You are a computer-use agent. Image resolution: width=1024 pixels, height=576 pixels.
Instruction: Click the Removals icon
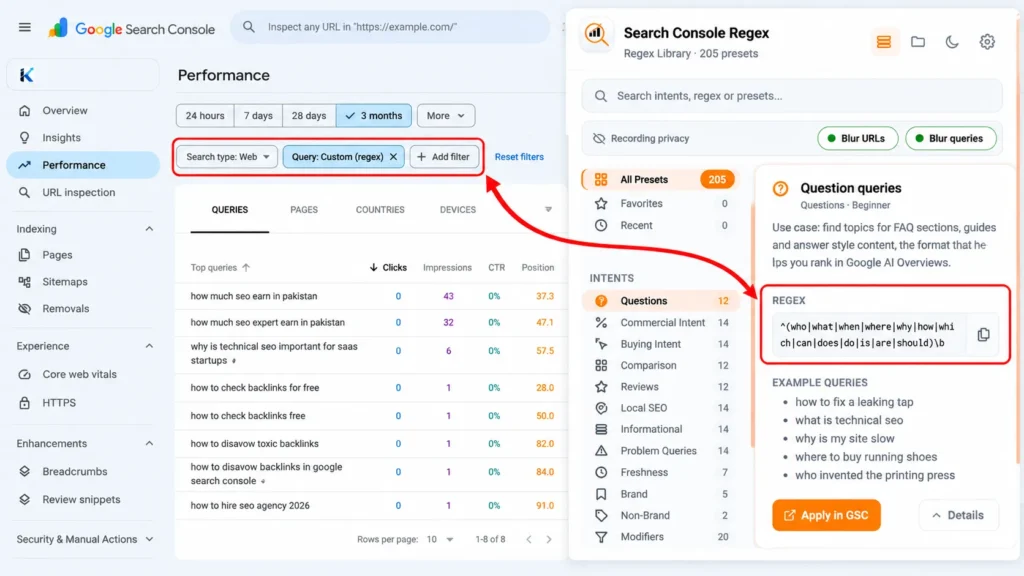[x=24, y=308]
